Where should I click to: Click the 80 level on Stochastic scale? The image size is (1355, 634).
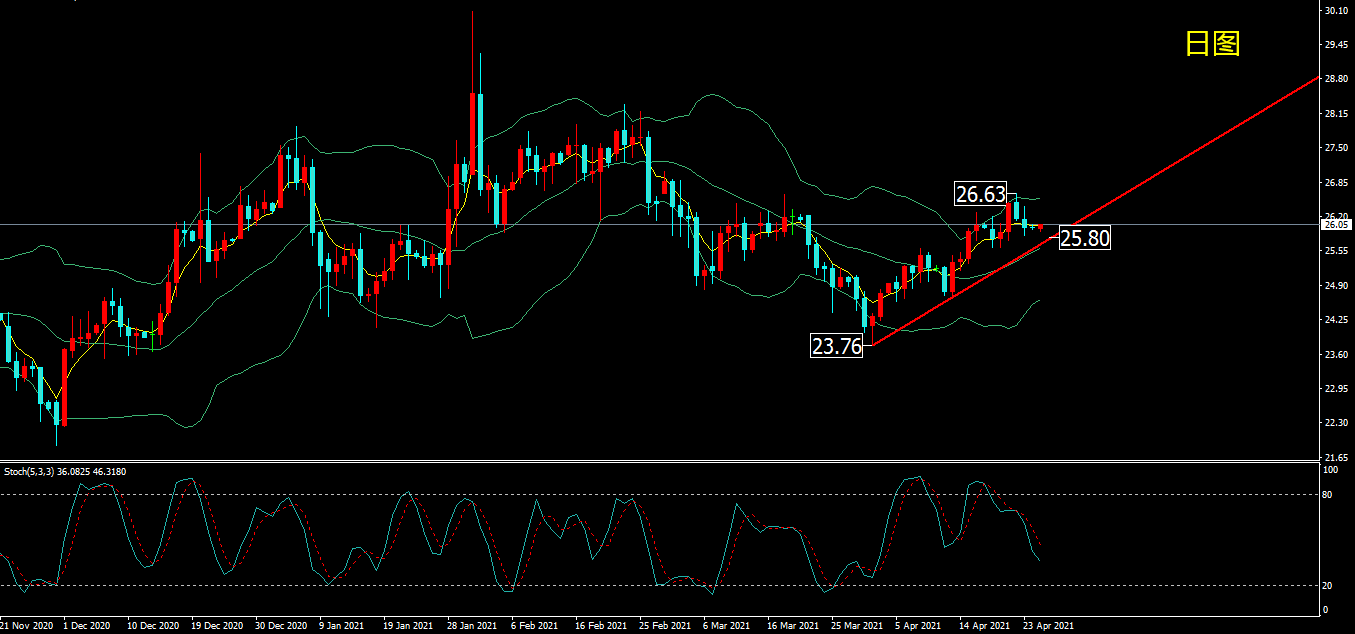[1328, 494]
